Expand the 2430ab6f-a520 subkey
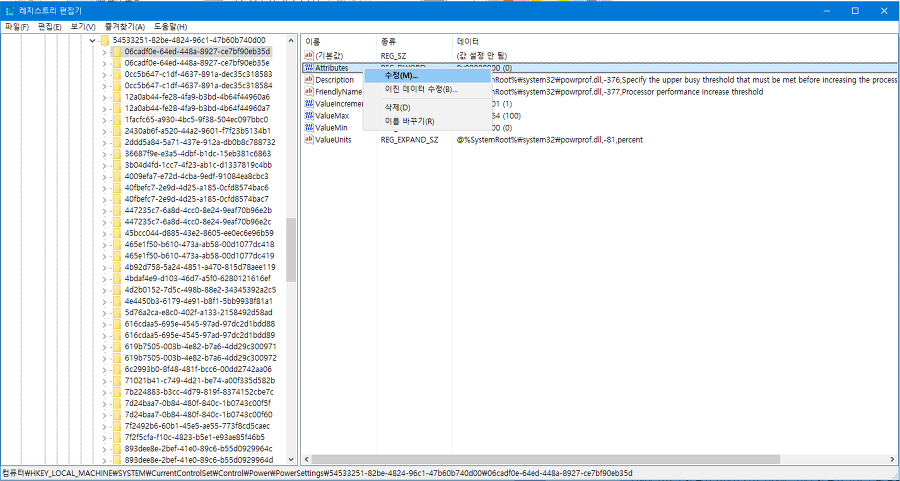This screenshot has height=481, width=900. click(x=104, y=131)
